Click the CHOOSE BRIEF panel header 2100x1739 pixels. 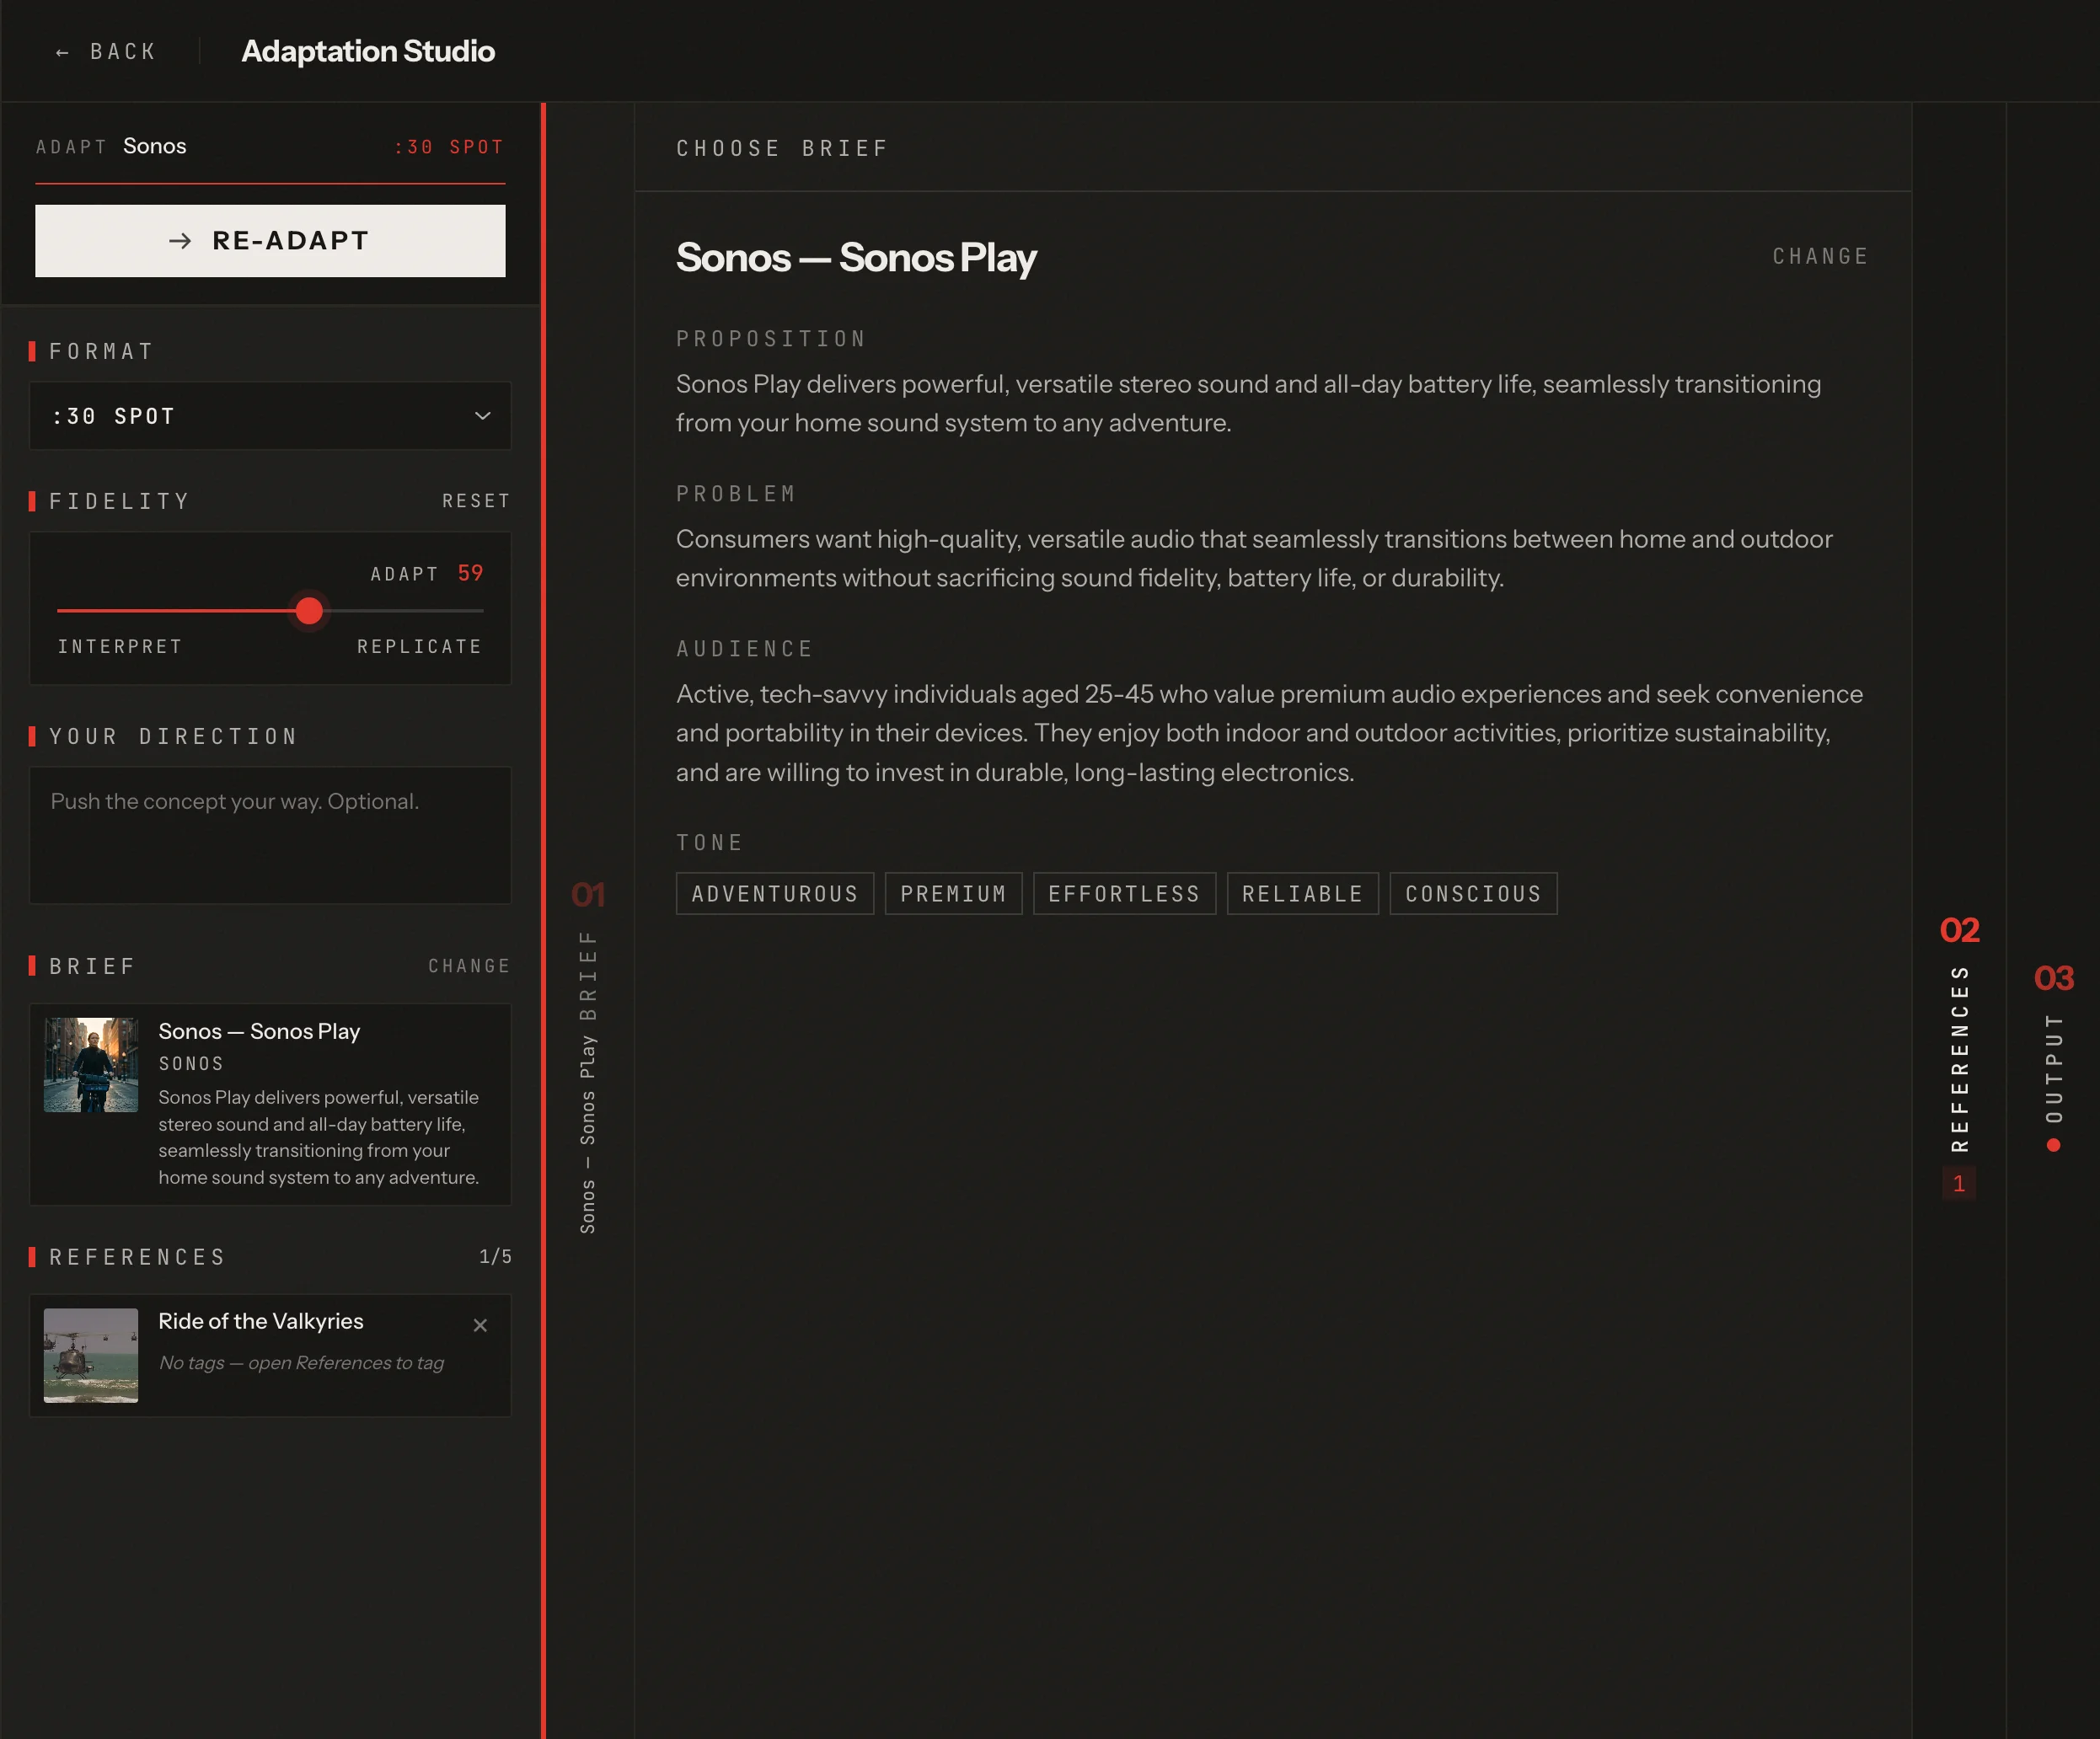782,148
